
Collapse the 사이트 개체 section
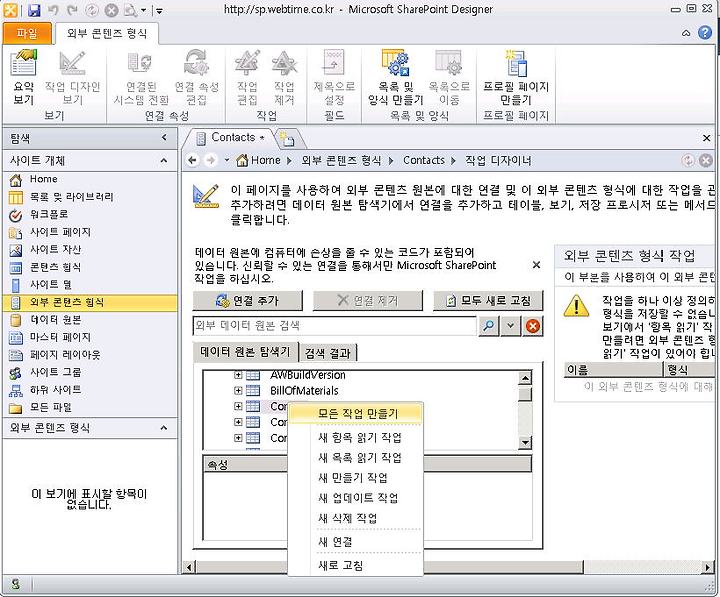point(164,160)
